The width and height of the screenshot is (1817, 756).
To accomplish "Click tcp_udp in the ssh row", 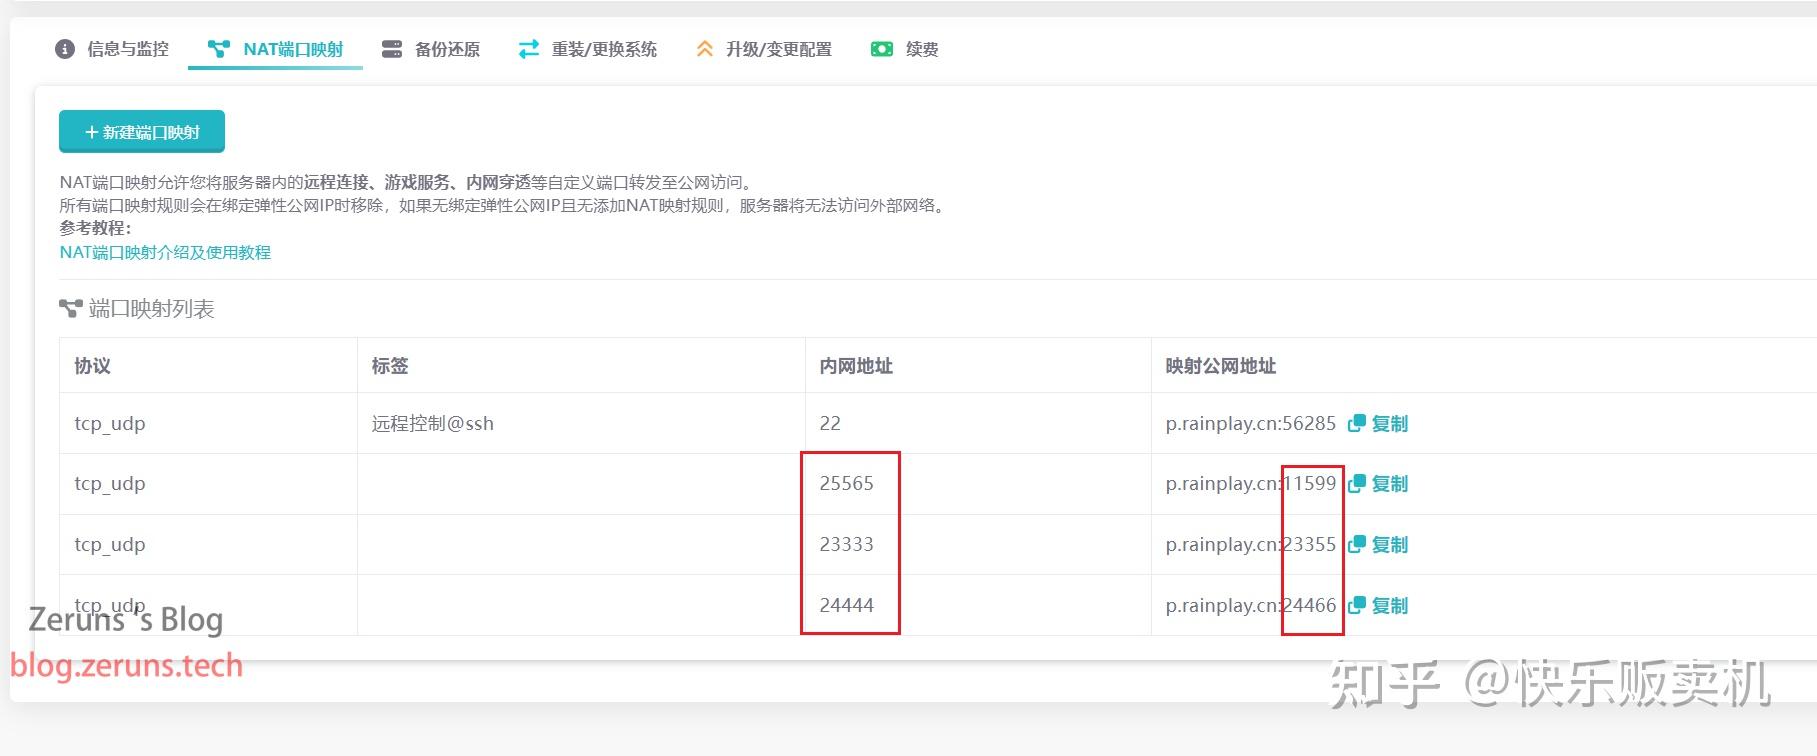I will (110, 424).
